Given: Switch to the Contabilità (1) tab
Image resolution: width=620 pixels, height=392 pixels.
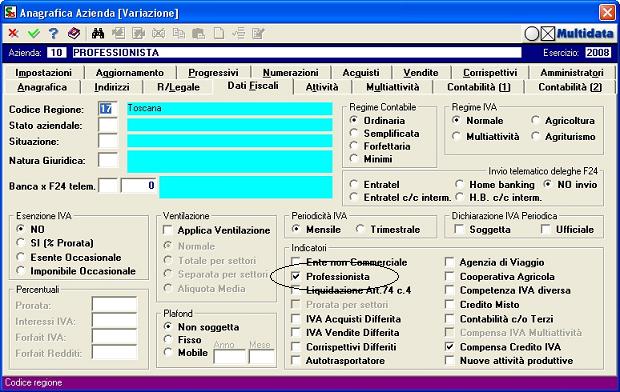Looking at the screenshot, I should (x=478, y=87).
